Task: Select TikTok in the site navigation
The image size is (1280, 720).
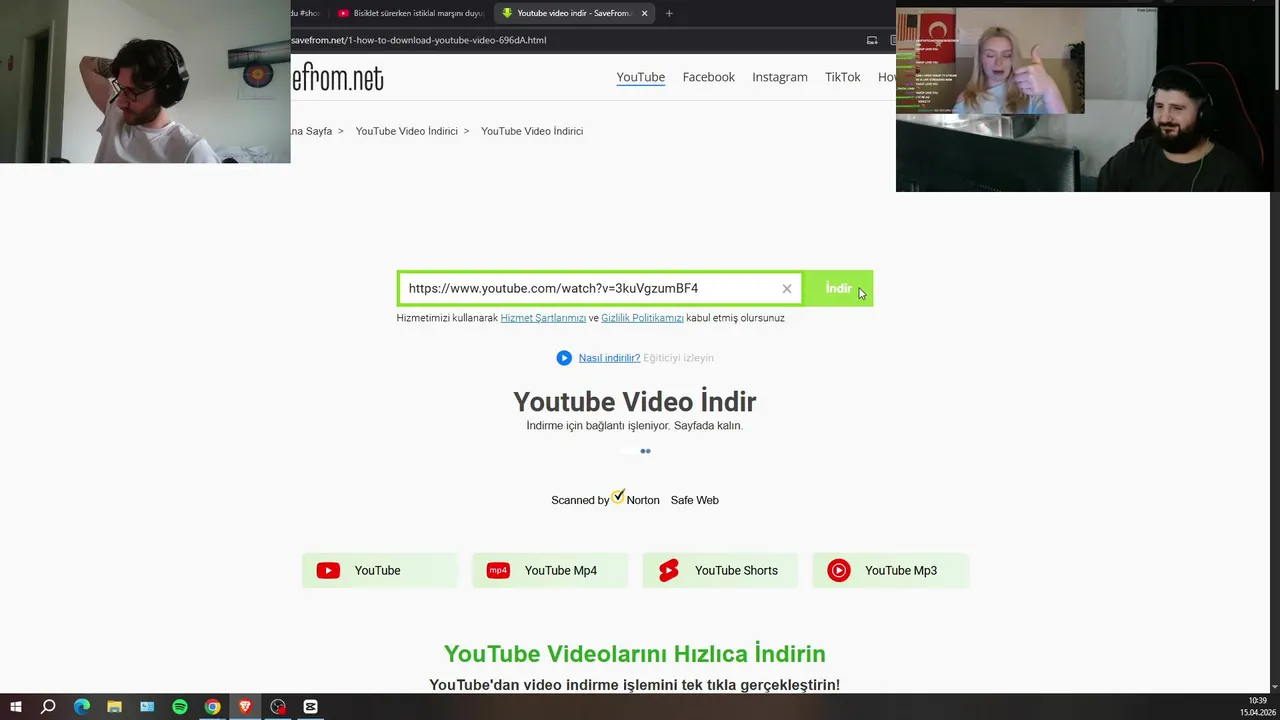Action: point(843,77)
